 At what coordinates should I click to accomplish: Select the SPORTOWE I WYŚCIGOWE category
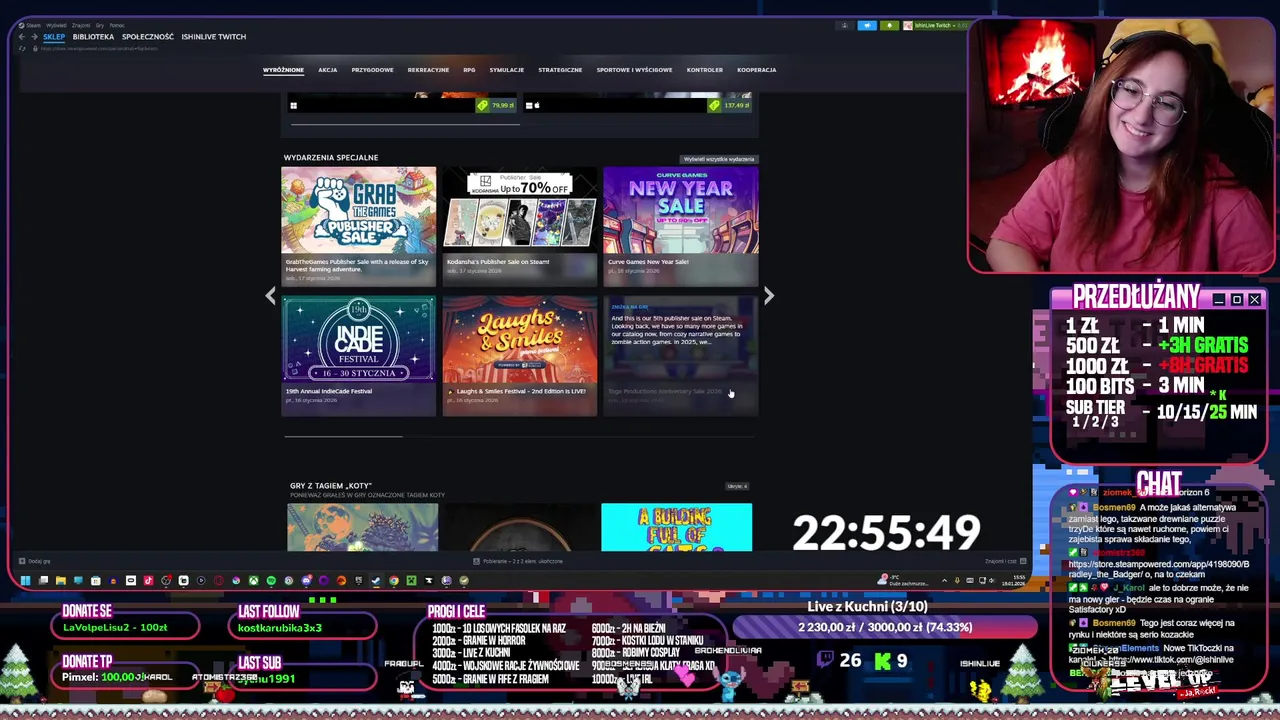click(634, 70)
